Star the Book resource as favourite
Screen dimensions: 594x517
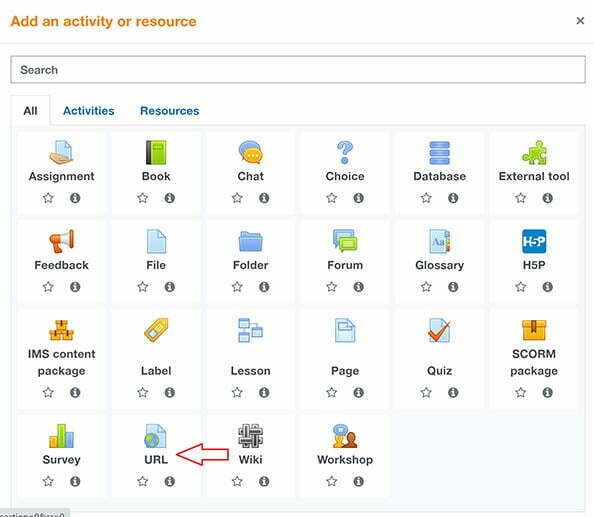tap(142, 198)
